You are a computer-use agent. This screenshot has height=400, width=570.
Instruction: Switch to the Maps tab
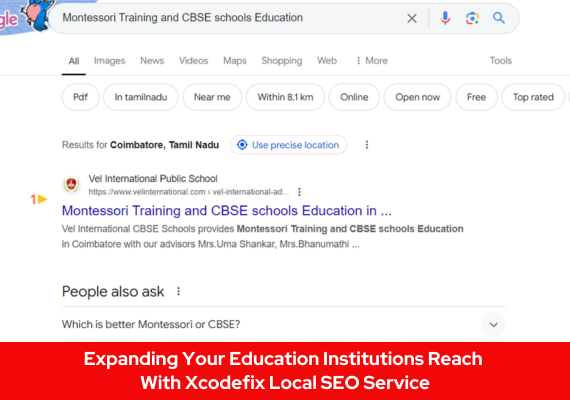235,61
